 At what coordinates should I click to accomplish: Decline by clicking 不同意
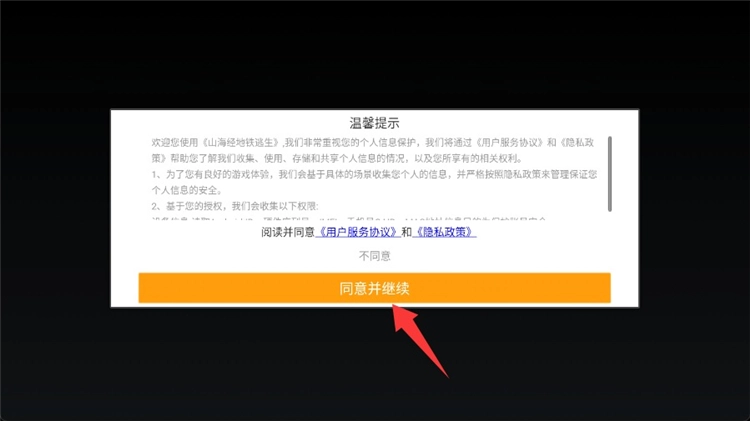point(375,256)
